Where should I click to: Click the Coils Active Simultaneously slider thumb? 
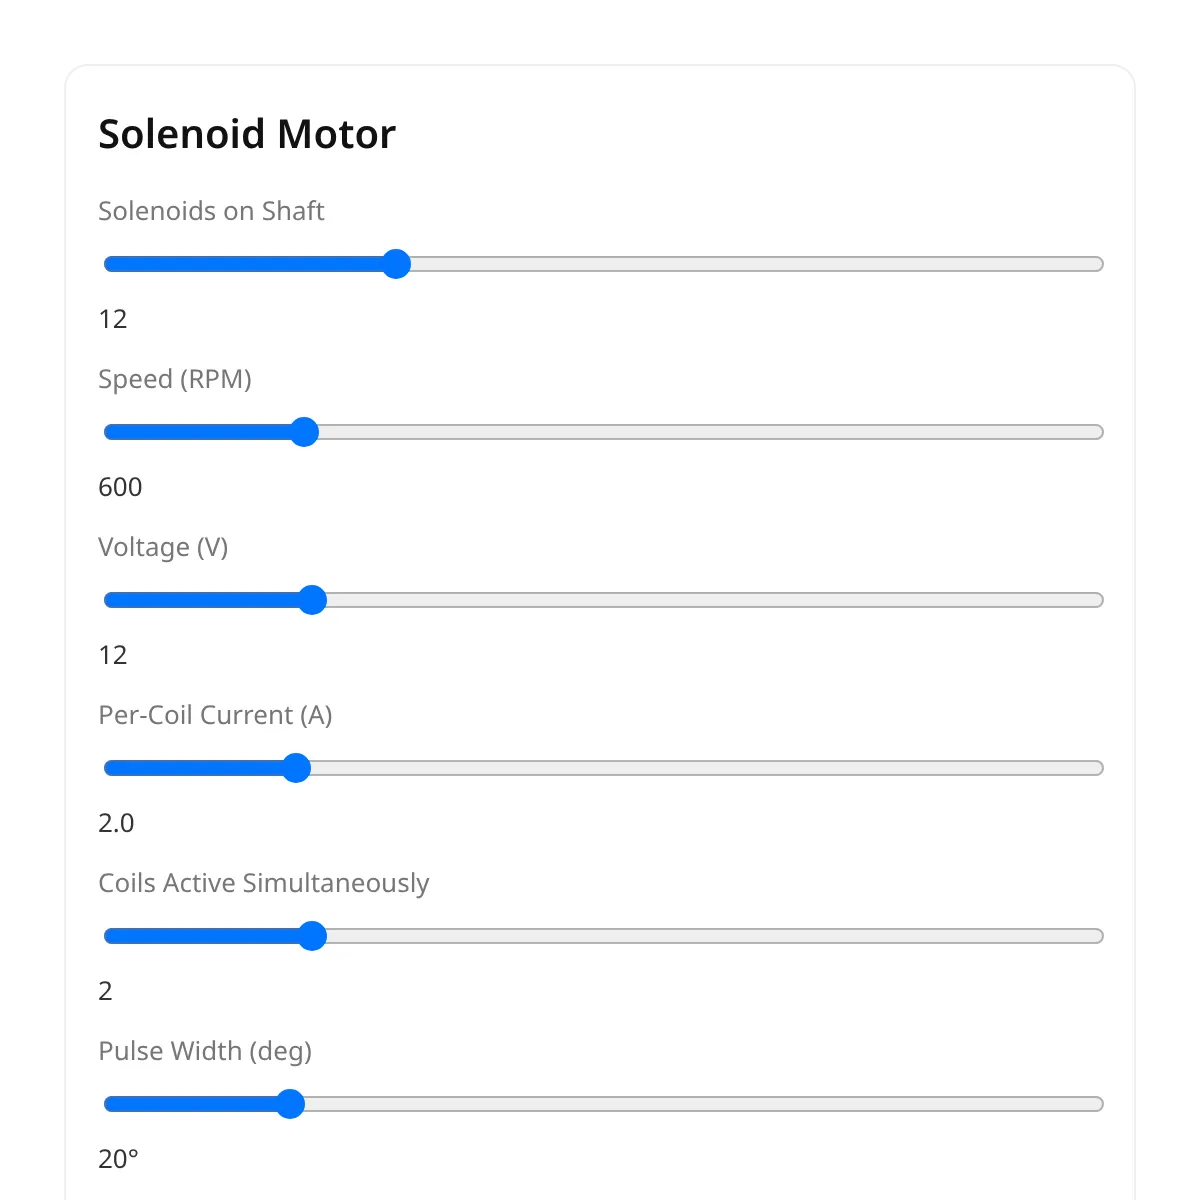[x=312, y=936]
